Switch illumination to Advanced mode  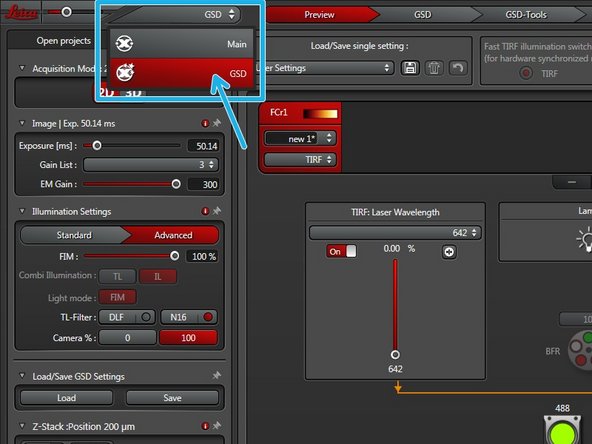[173, 235]
